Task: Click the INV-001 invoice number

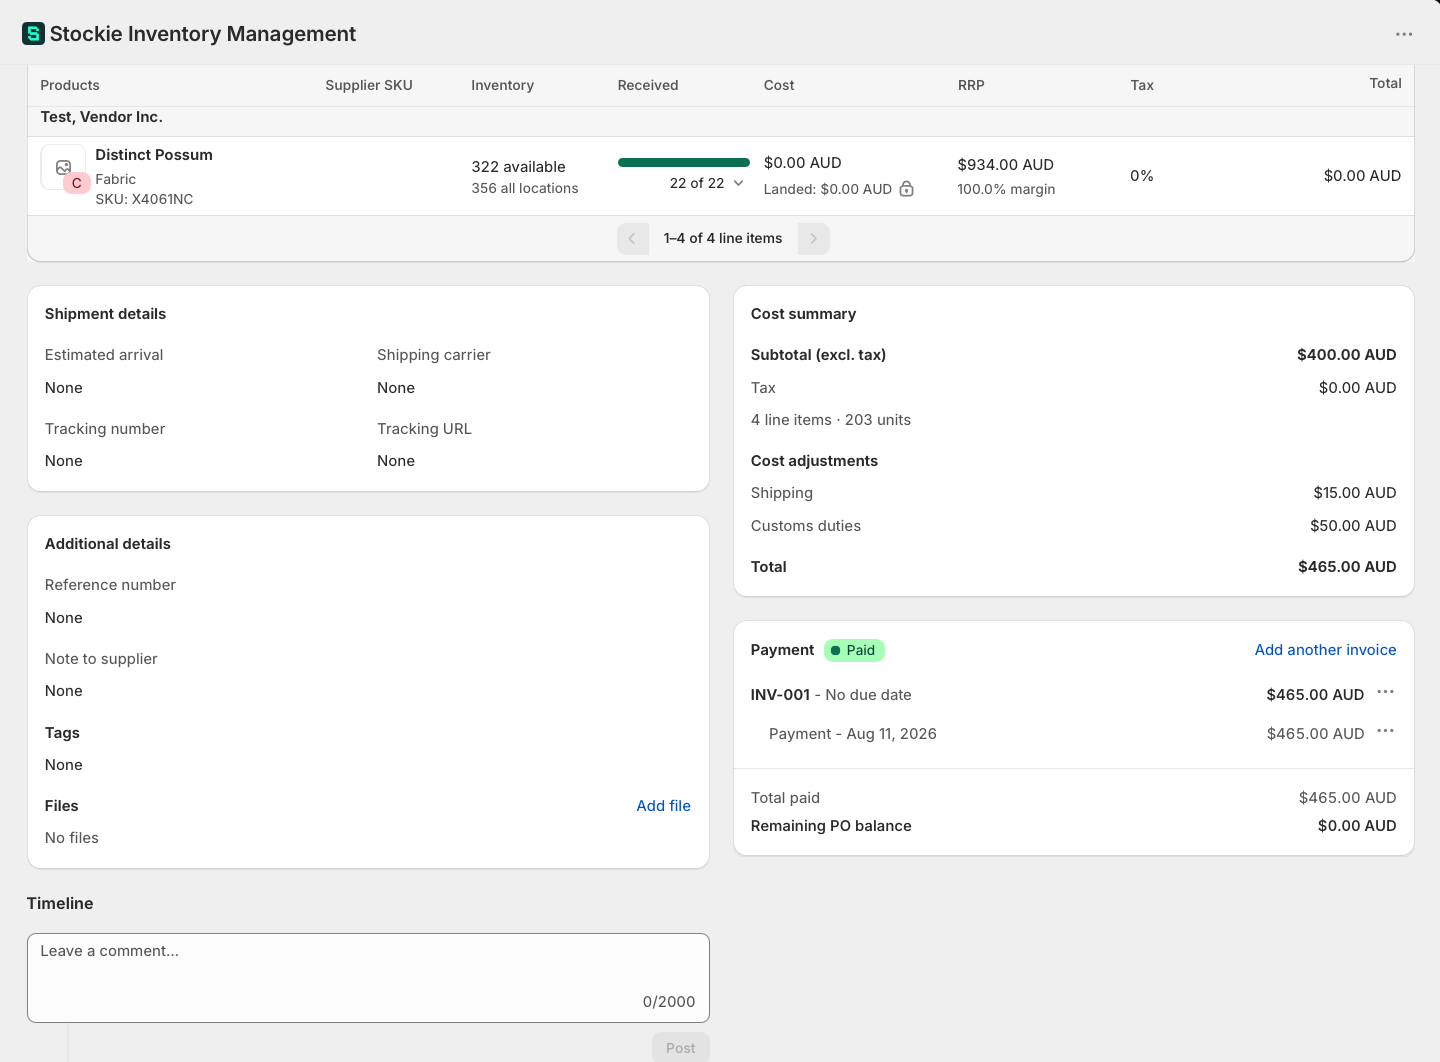Action: [780, 695]
